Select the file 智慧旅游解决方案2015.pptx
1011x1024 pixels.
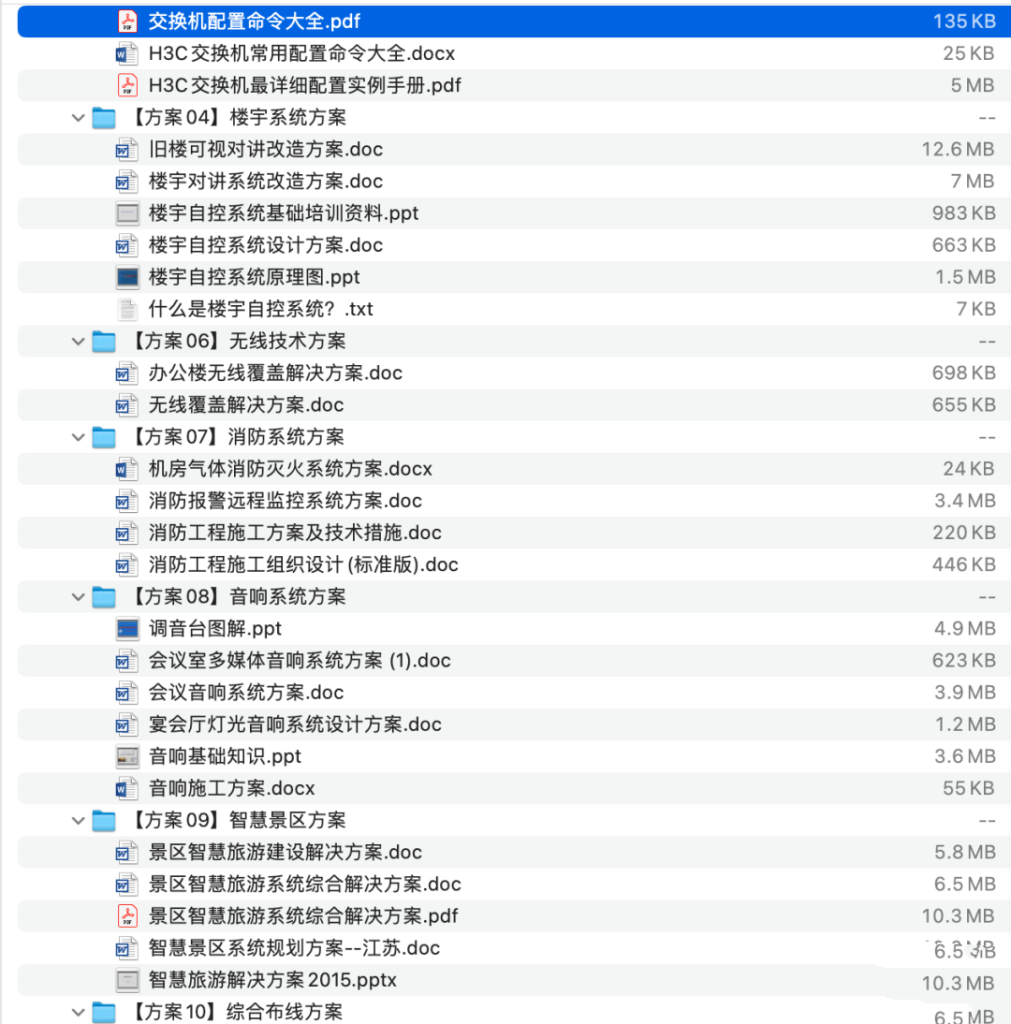tap(270, 981)
